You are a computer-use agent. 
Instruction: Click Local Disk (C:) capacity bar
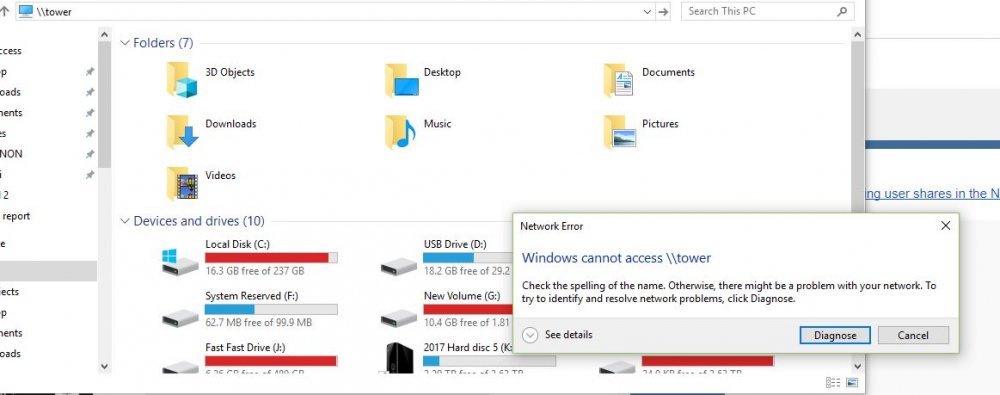click(271, 258)
